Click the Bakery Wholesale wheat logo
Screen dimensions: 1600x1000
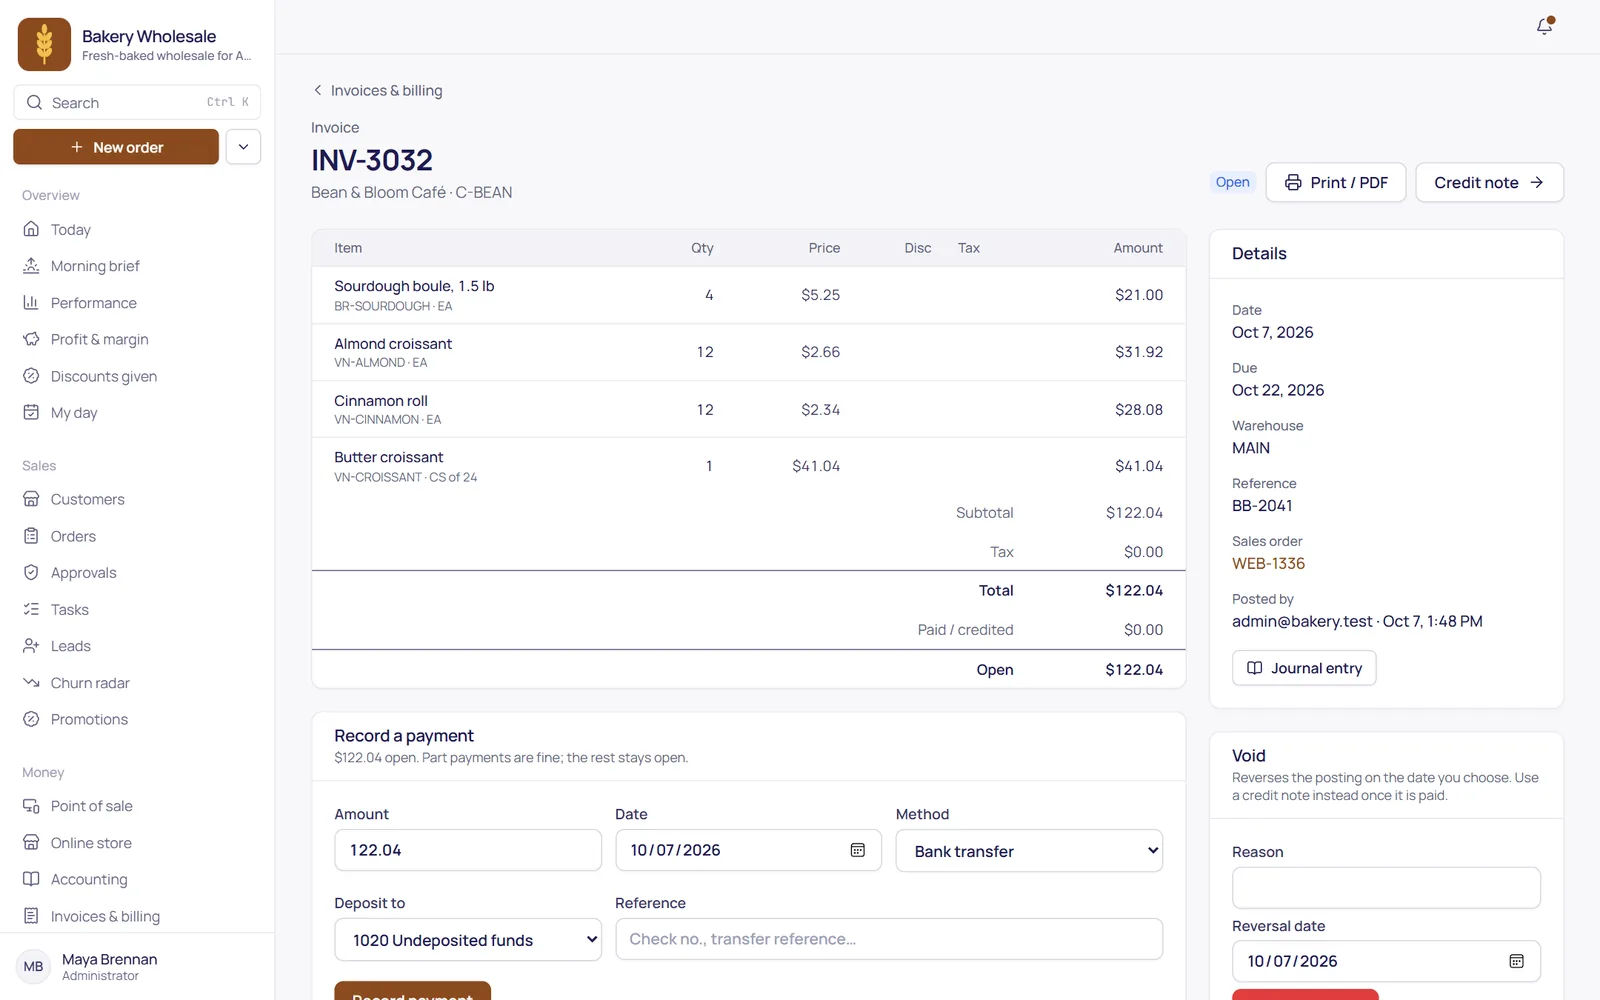pyautogui.click(x=44, y=44)
